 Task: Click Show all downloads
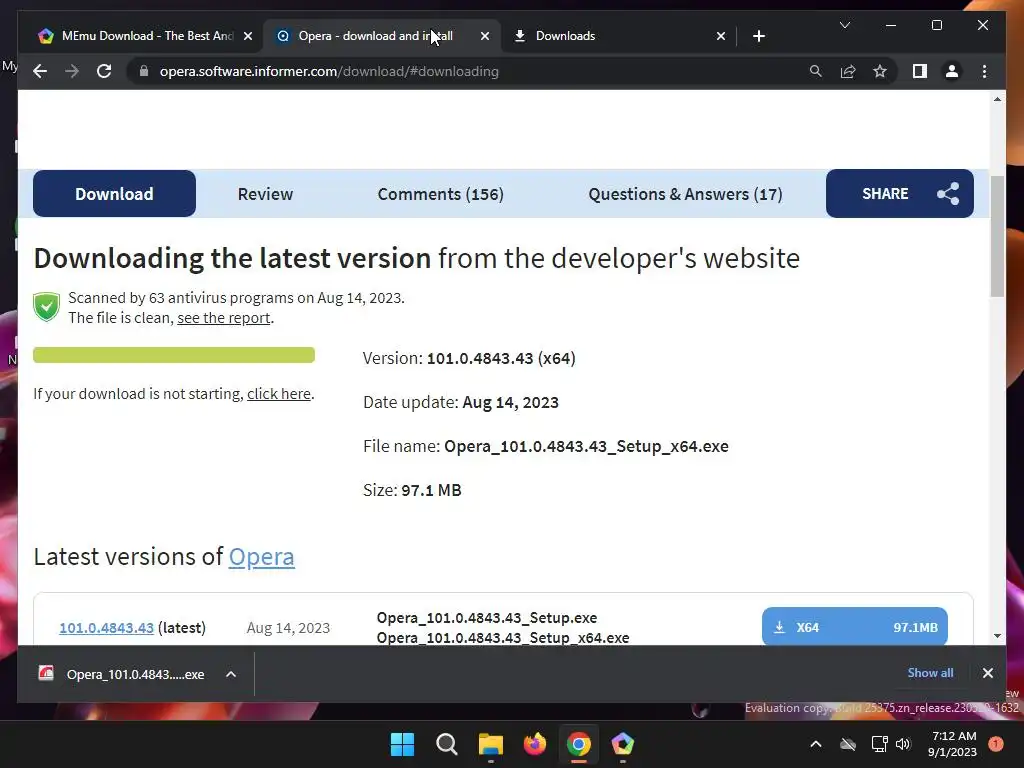point(930,673)
